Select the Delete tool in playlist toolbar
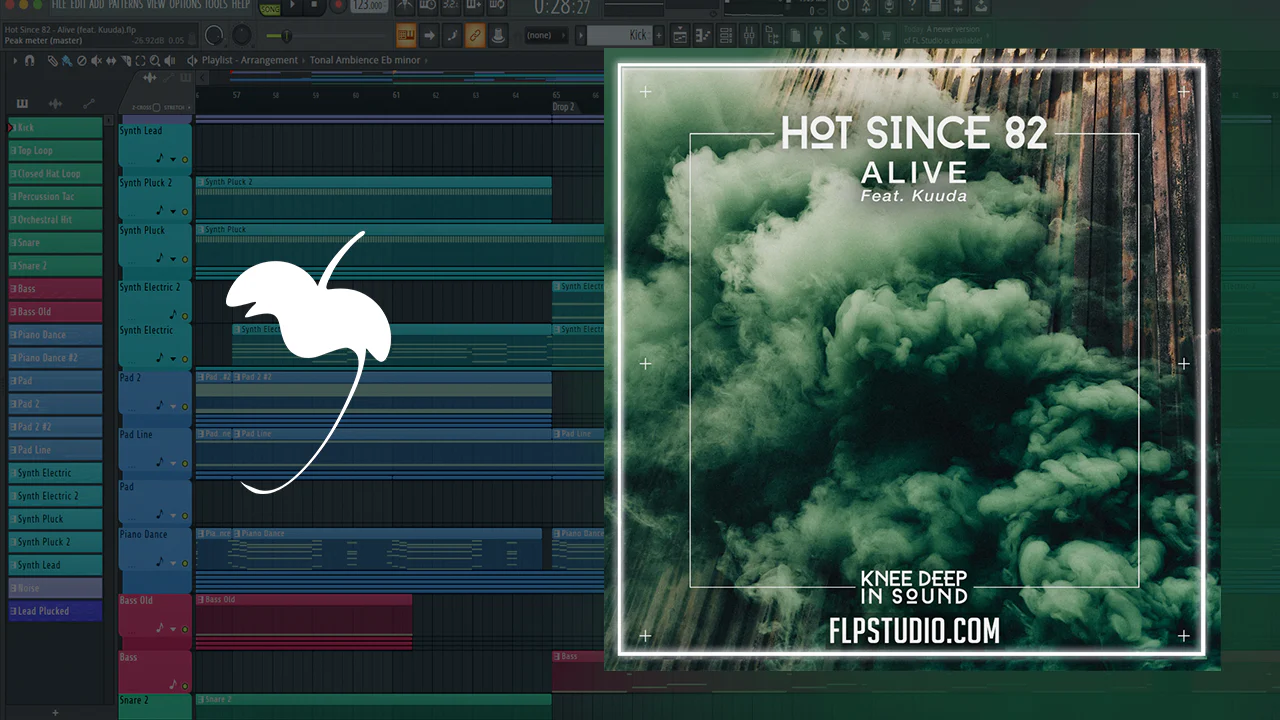The width and height of the screenshot is (1280, 720). pyautogui.click(x=82, y=60)
